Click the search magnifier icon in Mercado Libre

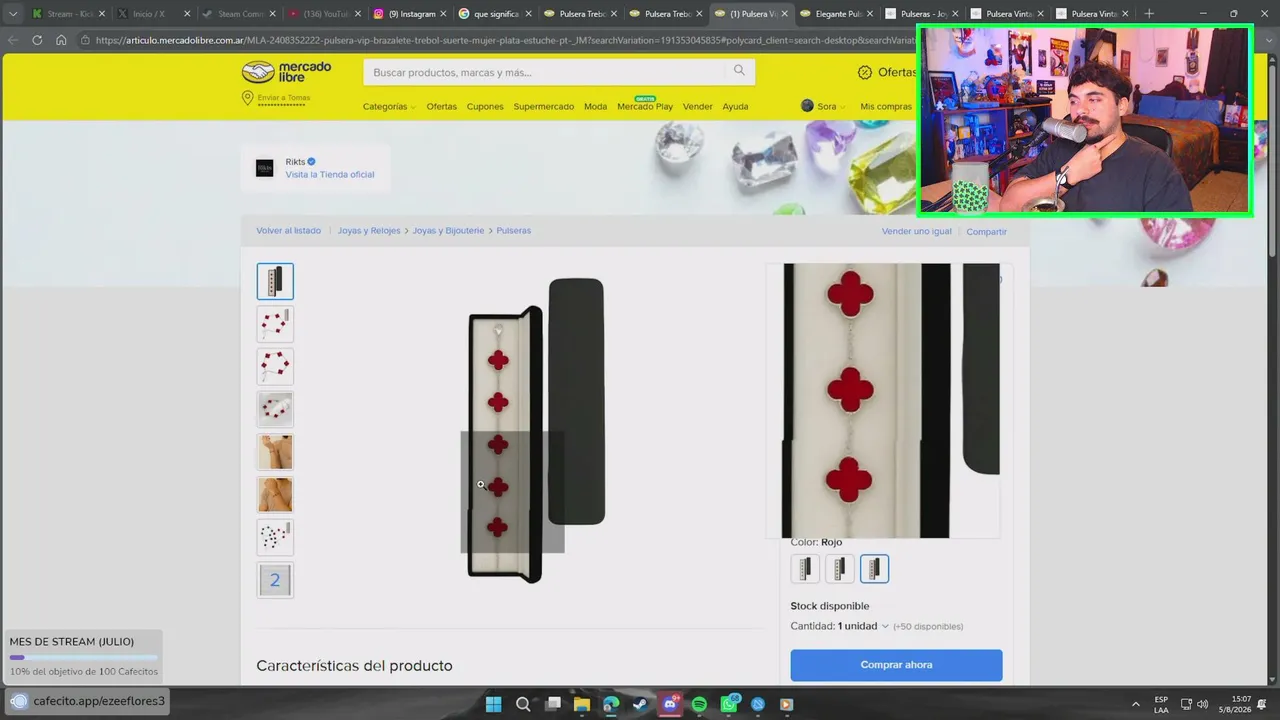tap(739, 71)
